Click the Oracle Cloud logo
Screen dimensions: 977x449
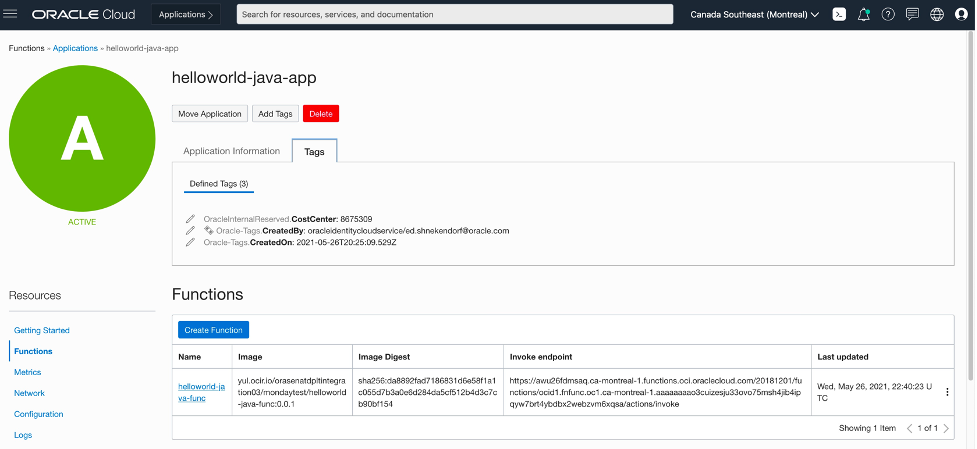[x=83, y=14]
